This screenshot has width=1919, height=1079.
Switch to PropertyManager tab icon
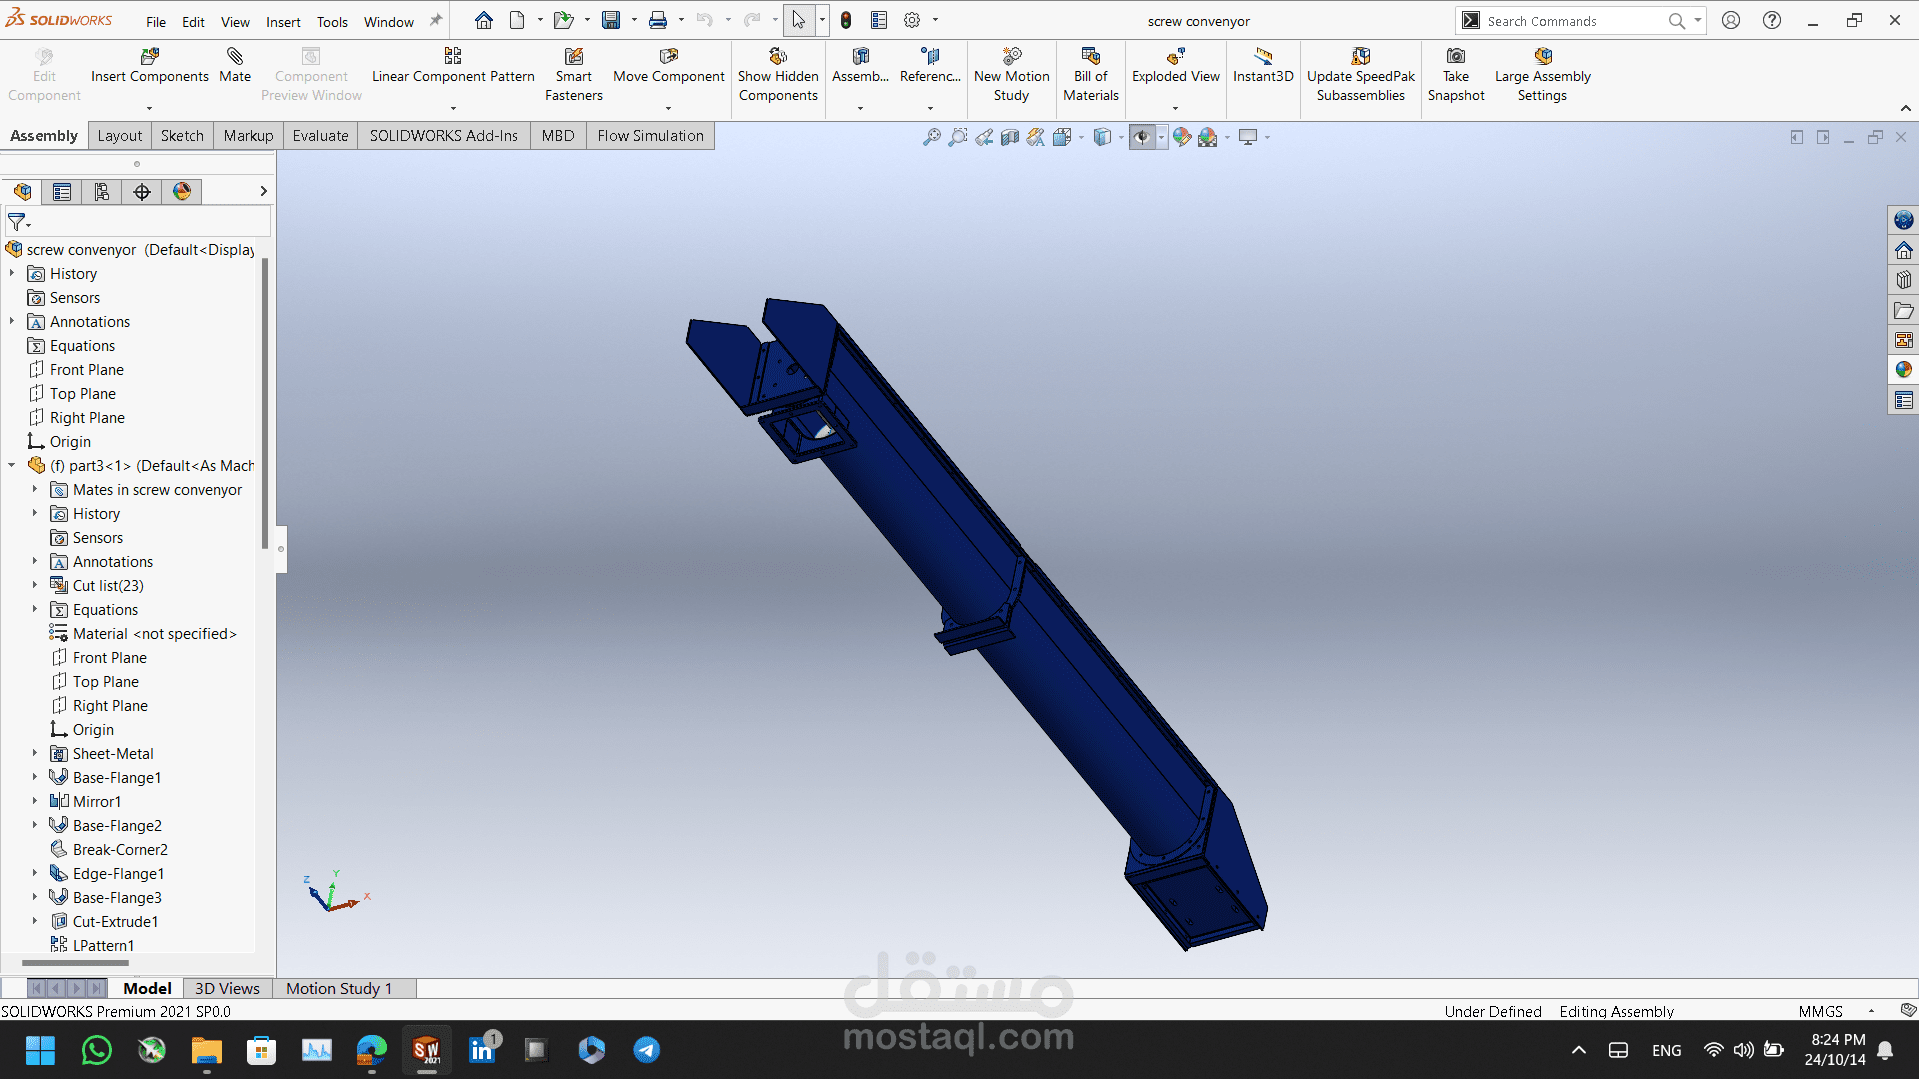tap(62, 191)
